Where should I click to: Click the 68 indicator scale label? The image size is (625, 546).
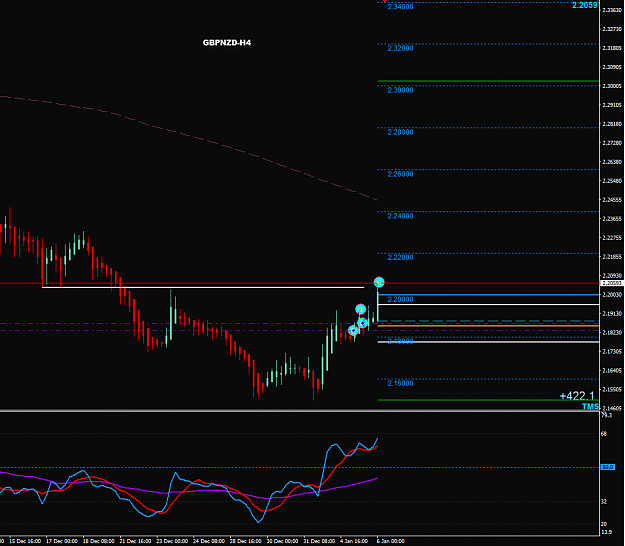pos(604,434)
